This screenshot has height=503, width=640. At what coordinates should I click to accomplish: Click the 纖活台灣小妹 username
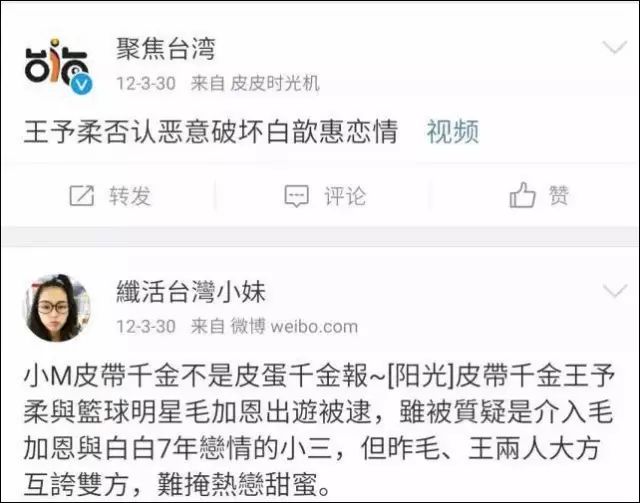pos(191,292)
